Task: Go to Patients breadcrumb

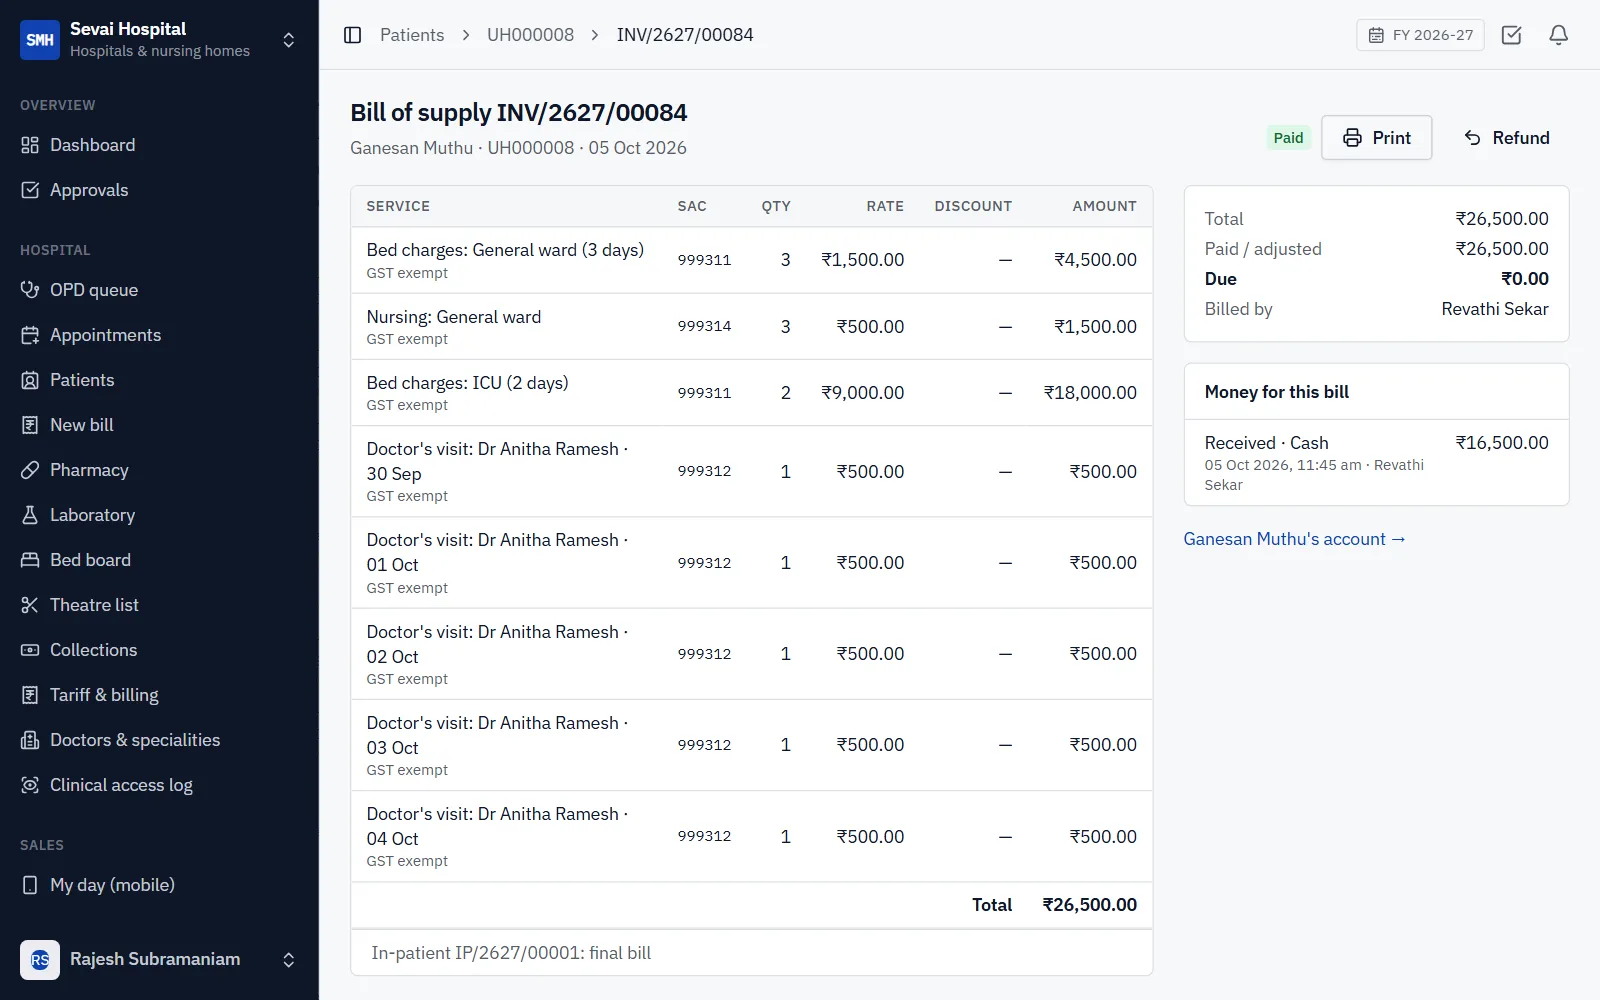Action: 412,35
